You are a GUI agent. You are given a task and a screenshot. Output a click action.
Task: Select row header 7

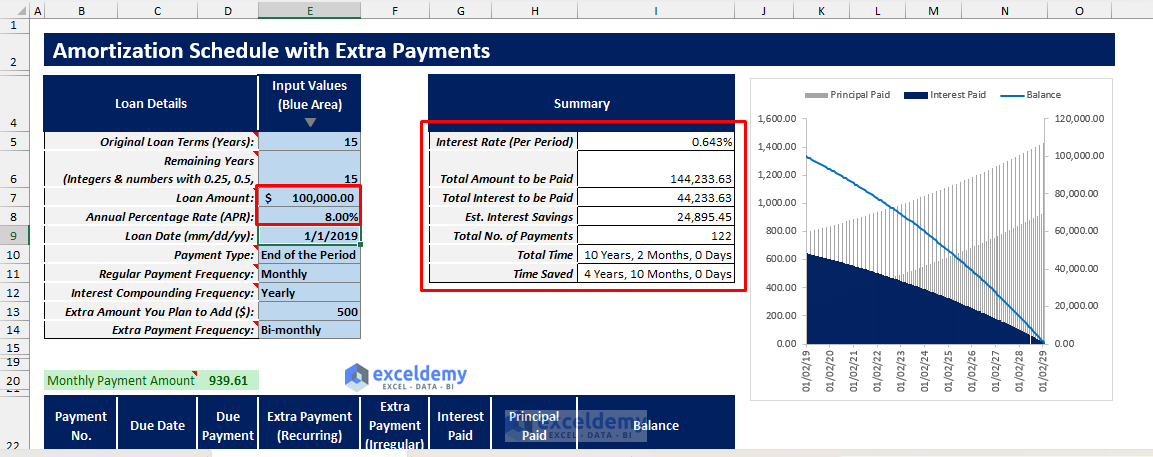point(15,197)
